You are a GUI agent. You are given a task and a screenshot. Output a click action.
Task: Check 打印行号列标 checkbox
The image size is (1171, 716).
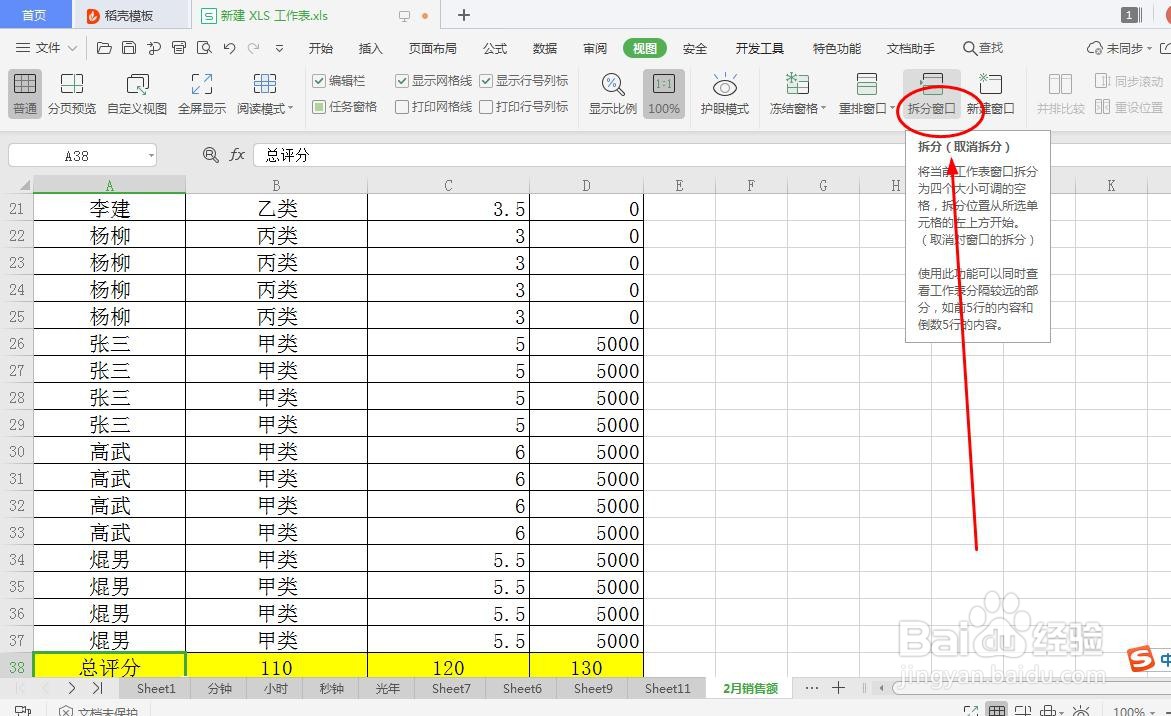pos(486,107)
